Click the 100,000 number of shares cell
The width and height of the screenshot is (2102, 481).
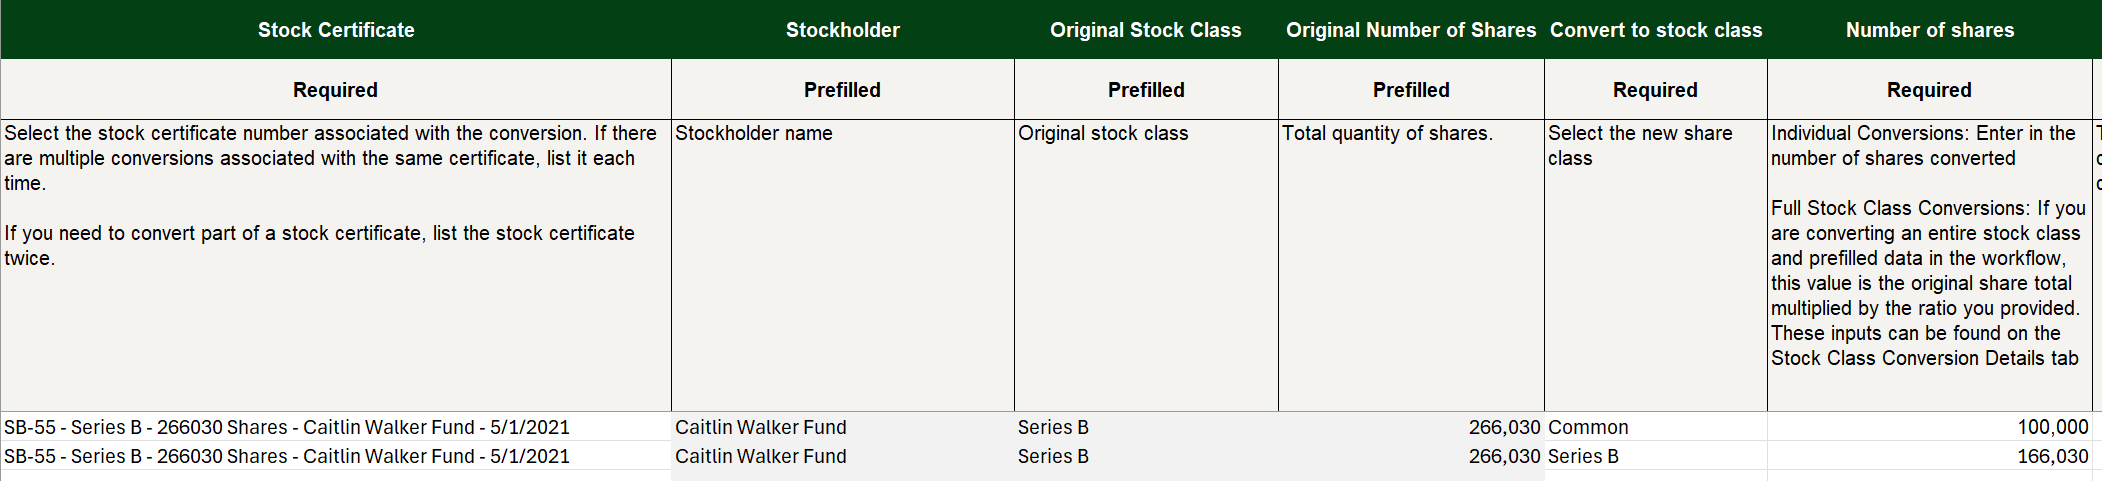[x=1930, y=427]
